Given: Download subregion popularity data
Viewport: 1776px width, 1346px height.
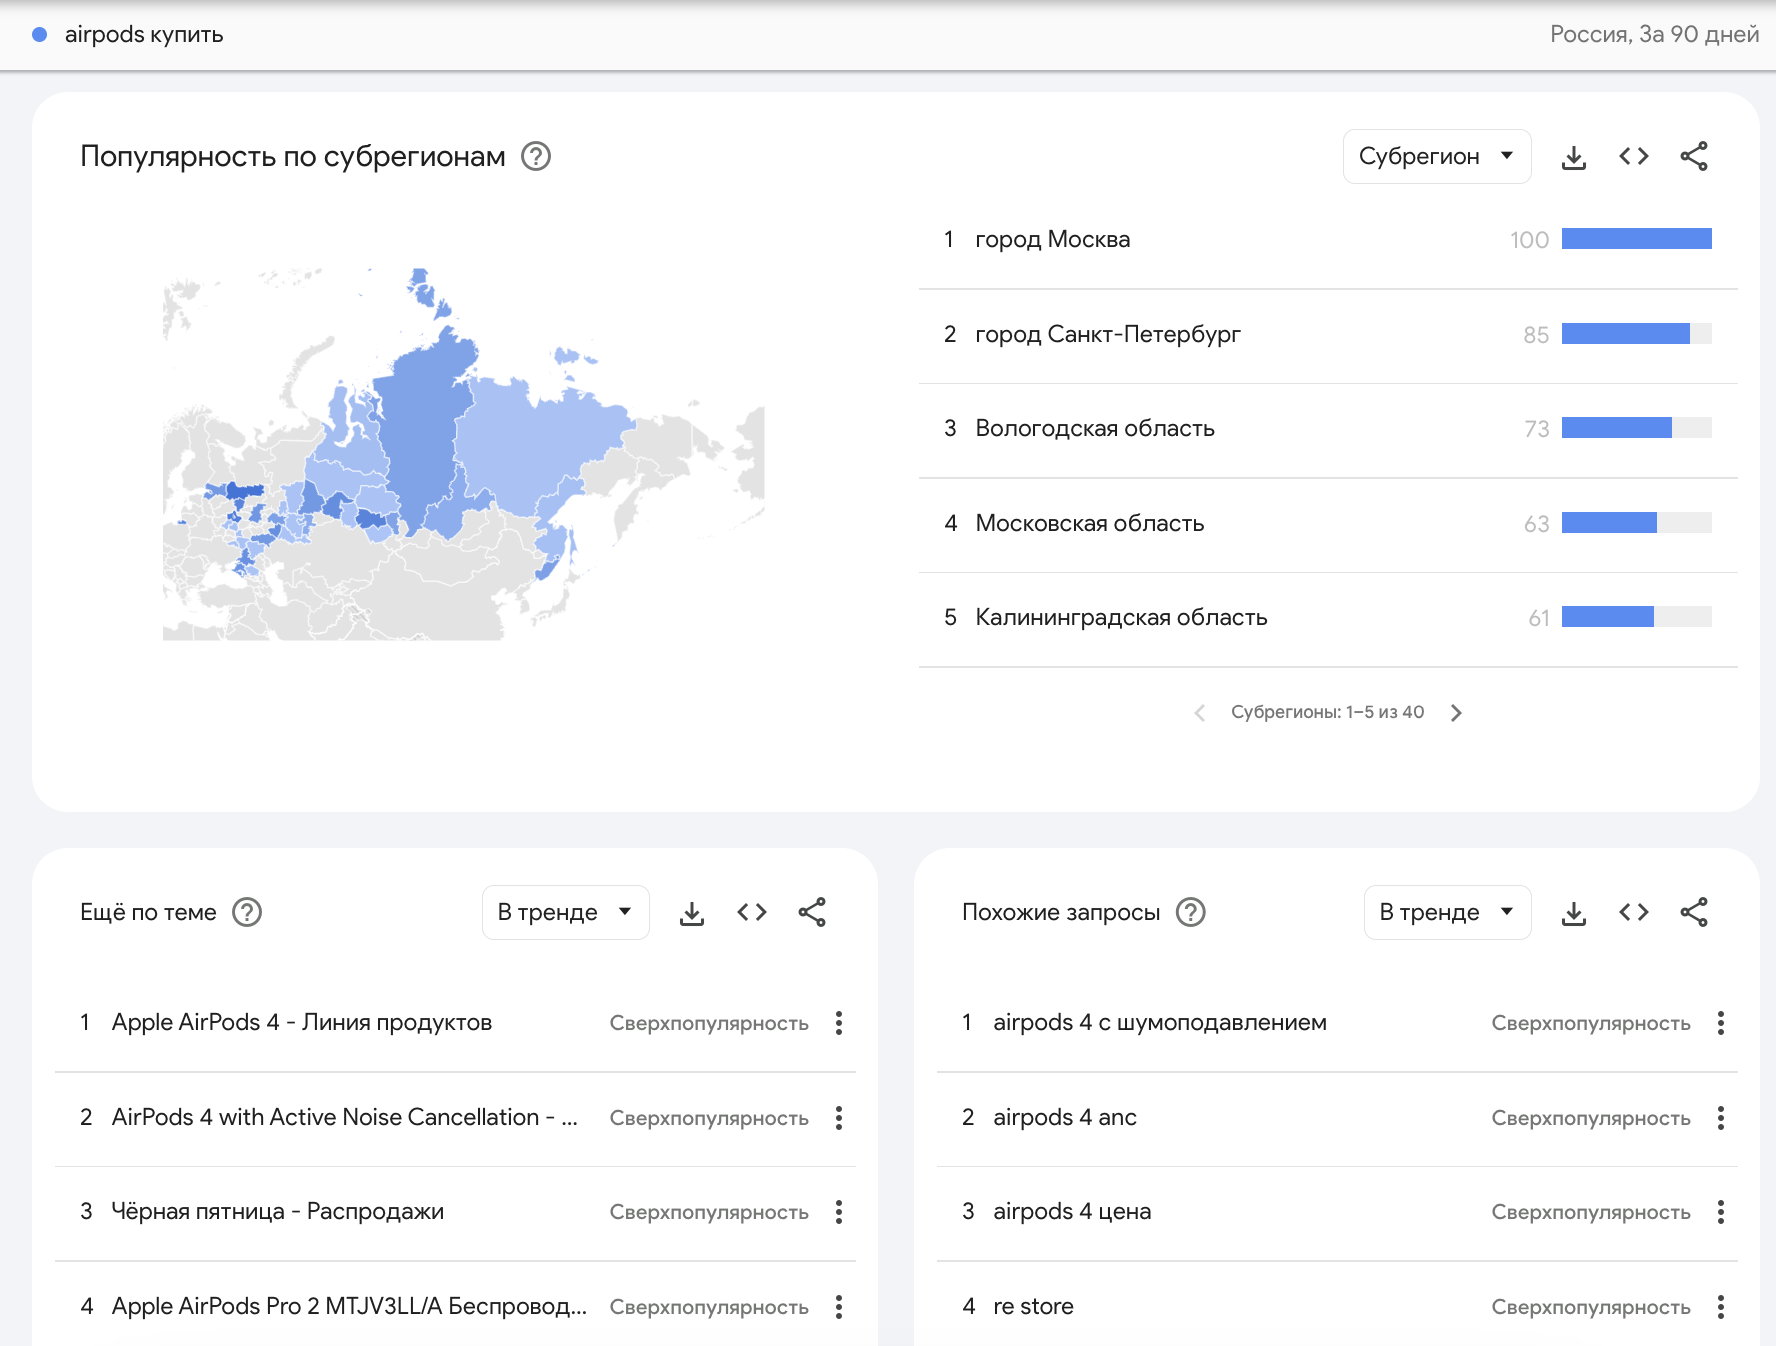Looking at the screenshot, I should [x=1574, y=156].
